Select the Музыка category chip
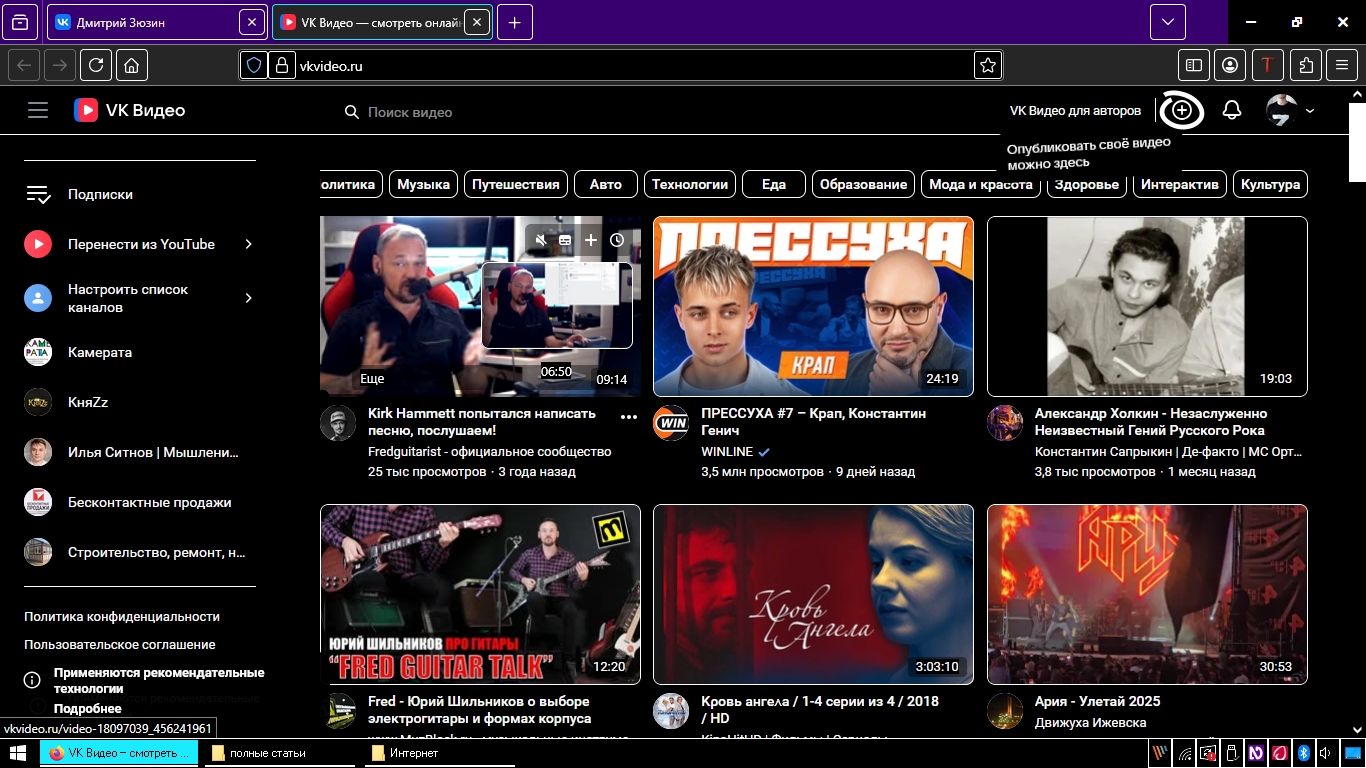Viewport: 1366px width, 768px height. coord(423,184)
